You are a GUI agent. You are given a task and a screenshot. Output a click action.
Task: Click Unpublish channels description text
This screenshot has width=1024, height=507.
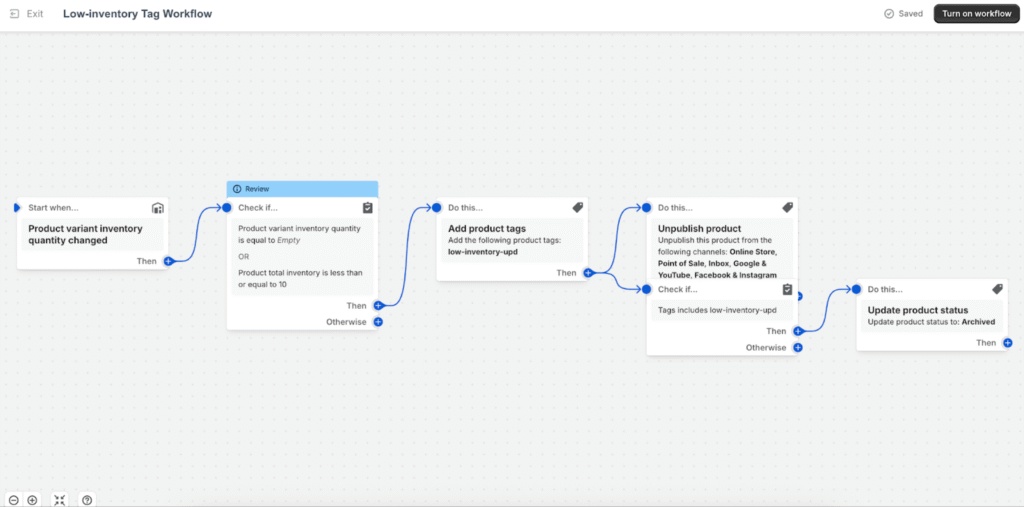pos(718,257)
